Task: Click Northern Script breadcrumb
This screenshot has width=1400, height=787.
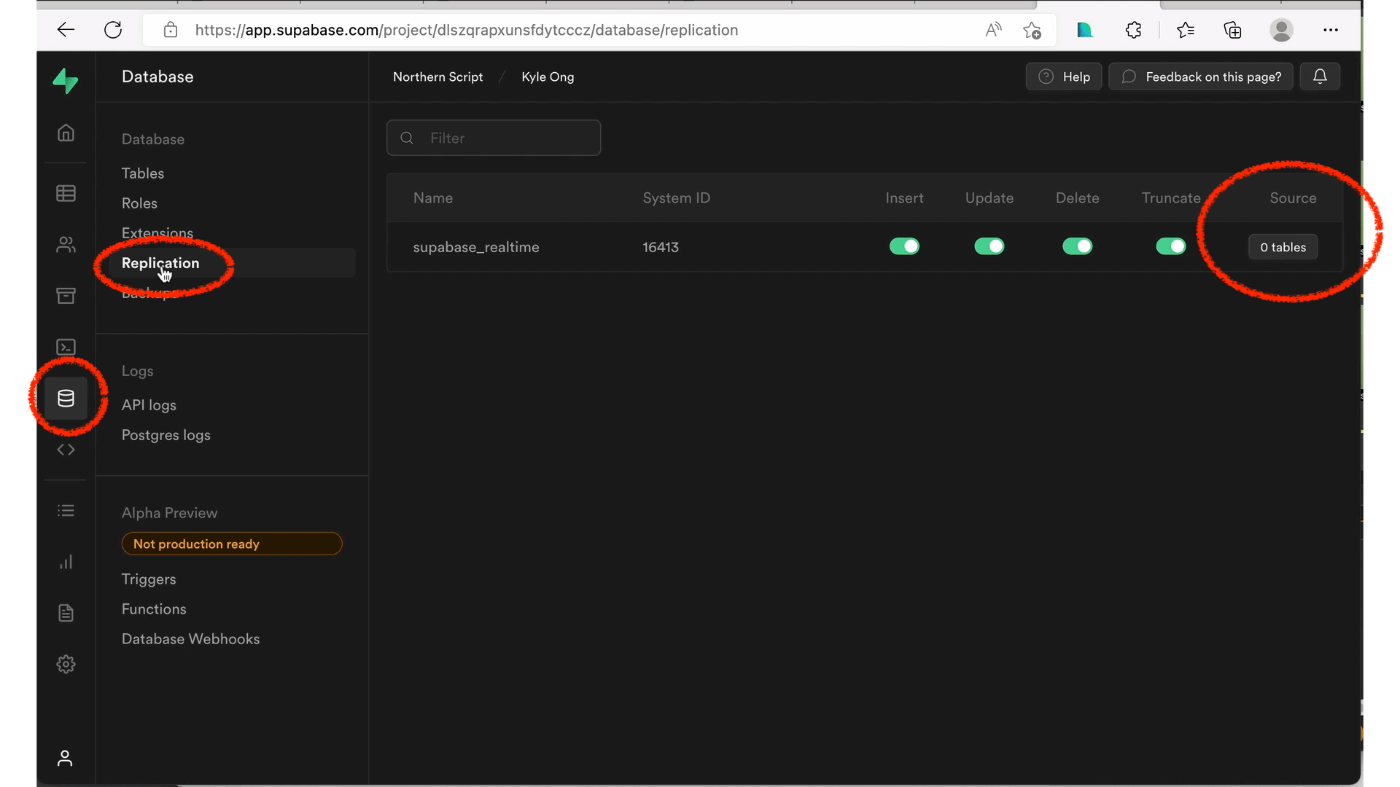Action: (x=438, y=77)
